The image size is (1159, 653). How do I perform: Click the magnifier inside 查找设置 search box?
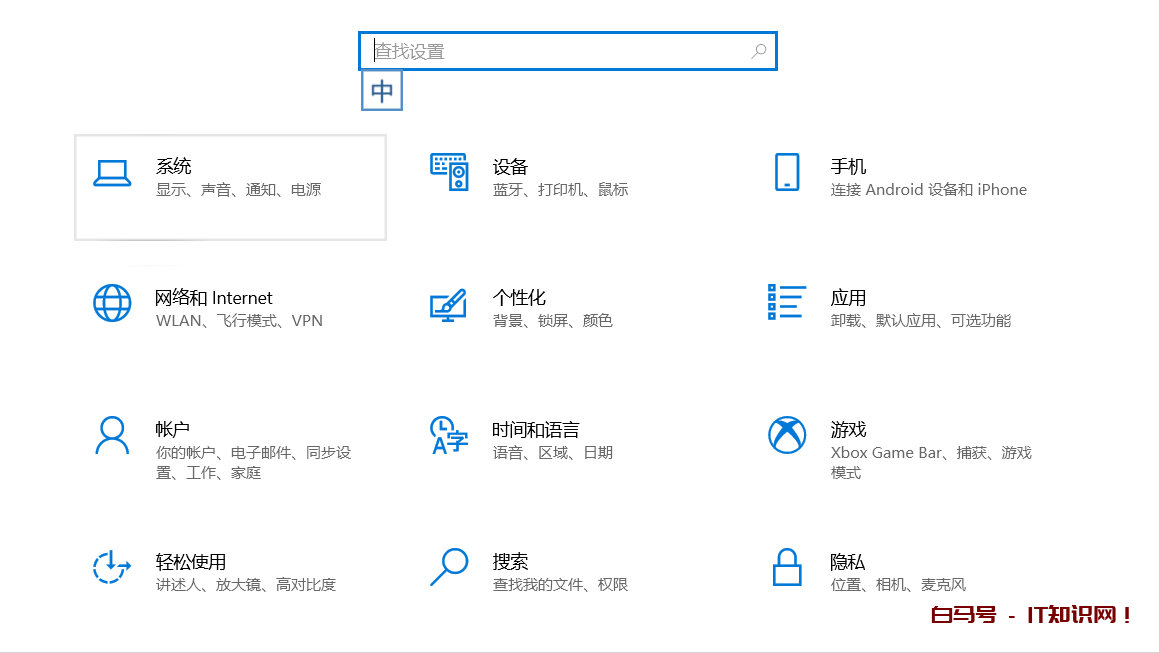(x=759, y=51)
